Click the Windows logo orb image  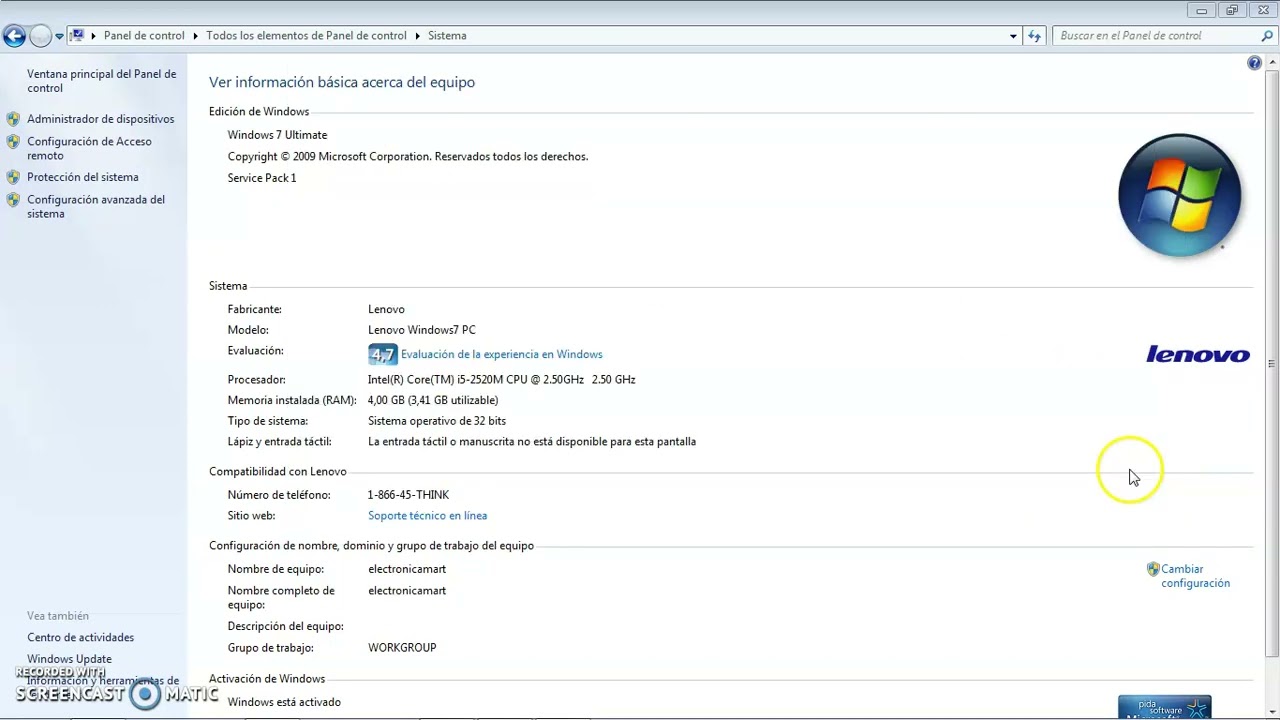(x=1180, y=195)
